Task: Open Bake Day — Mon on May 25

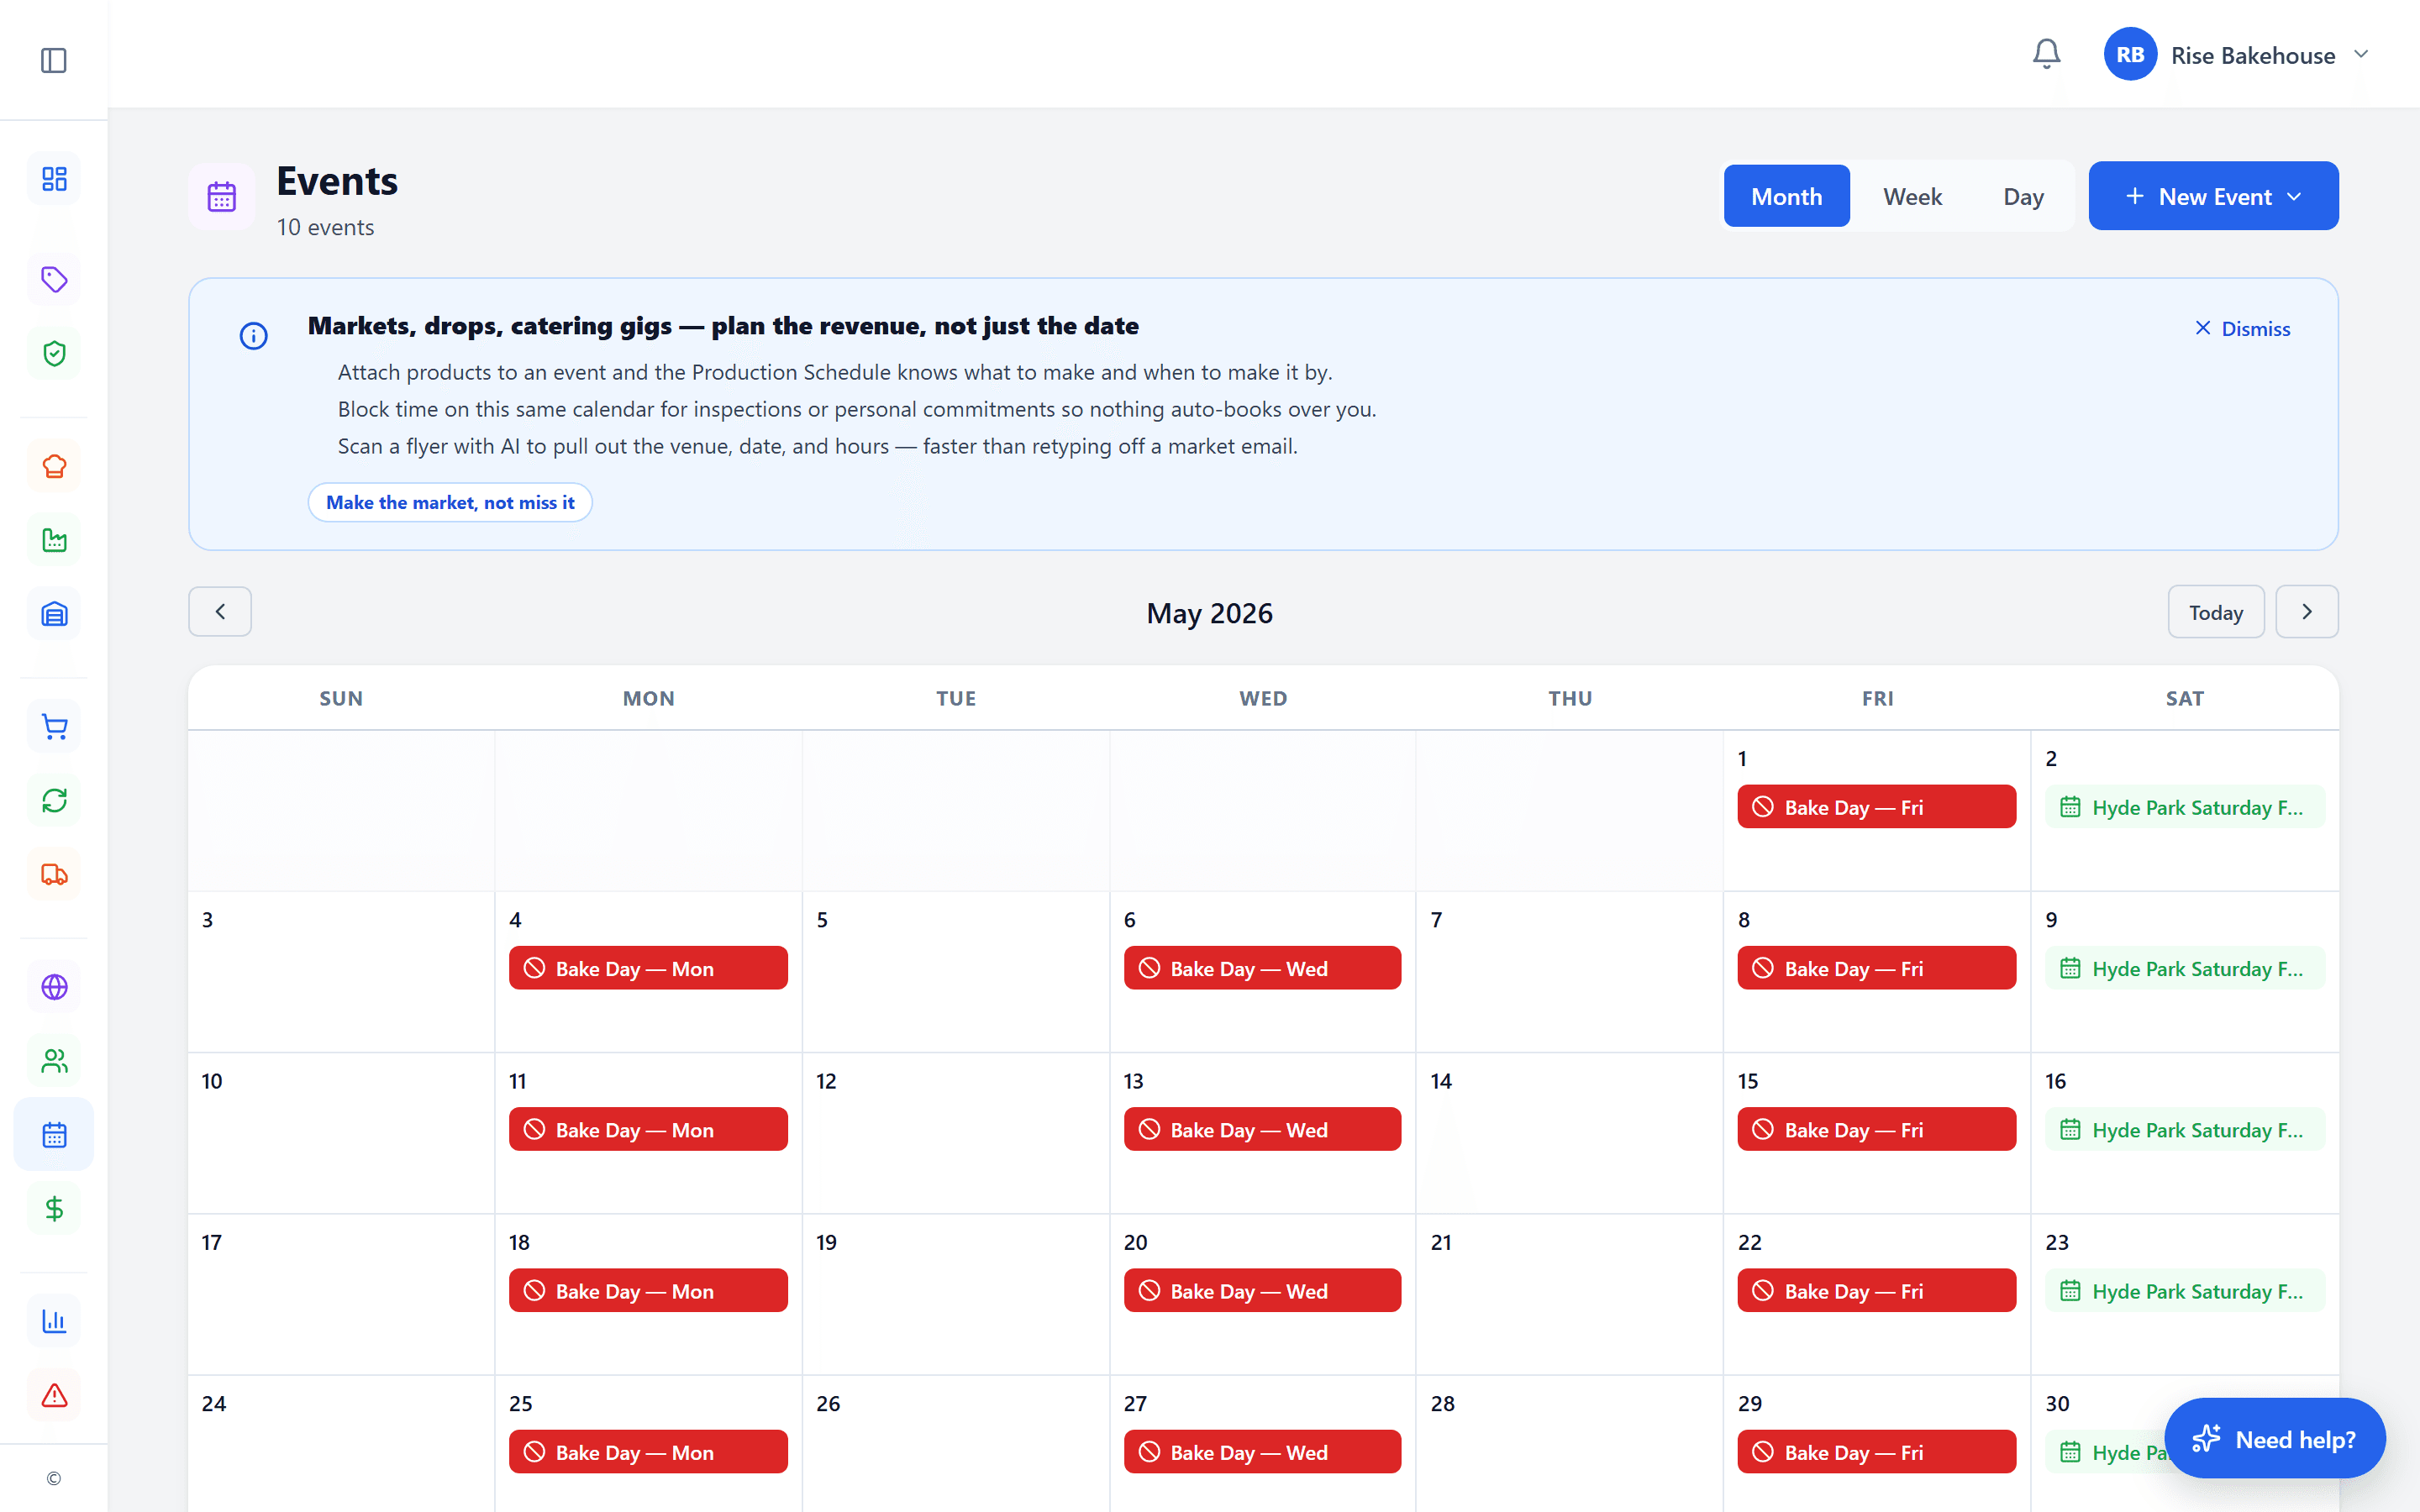Action: [x=648, y=1451]
